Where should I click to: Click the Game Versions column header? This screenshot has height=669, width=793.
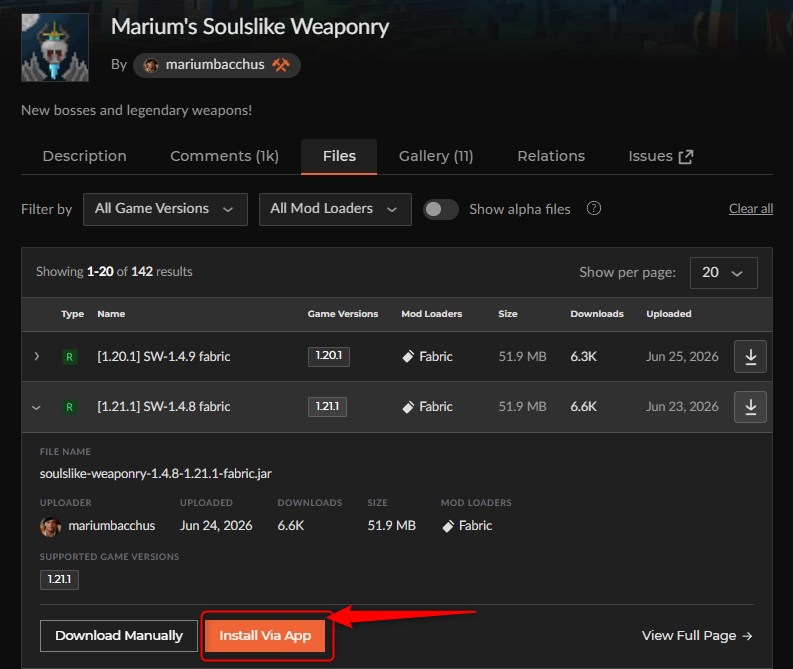[x=343, y=314]
